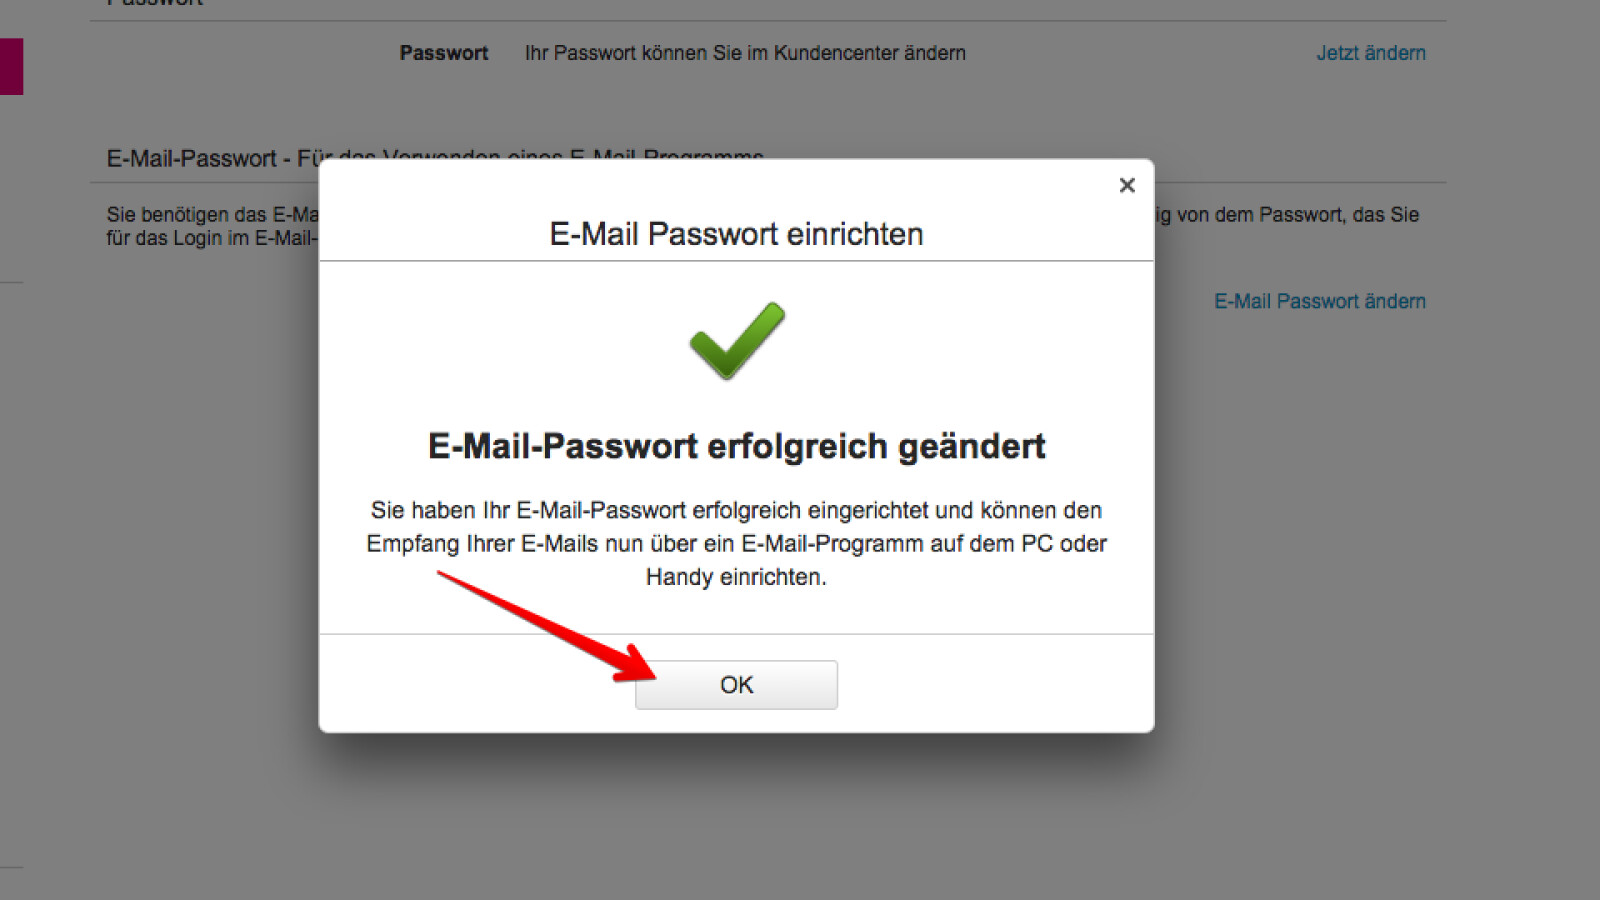Click the dialog title E-Mail Passwort einrichten

(x=736, y=234)
